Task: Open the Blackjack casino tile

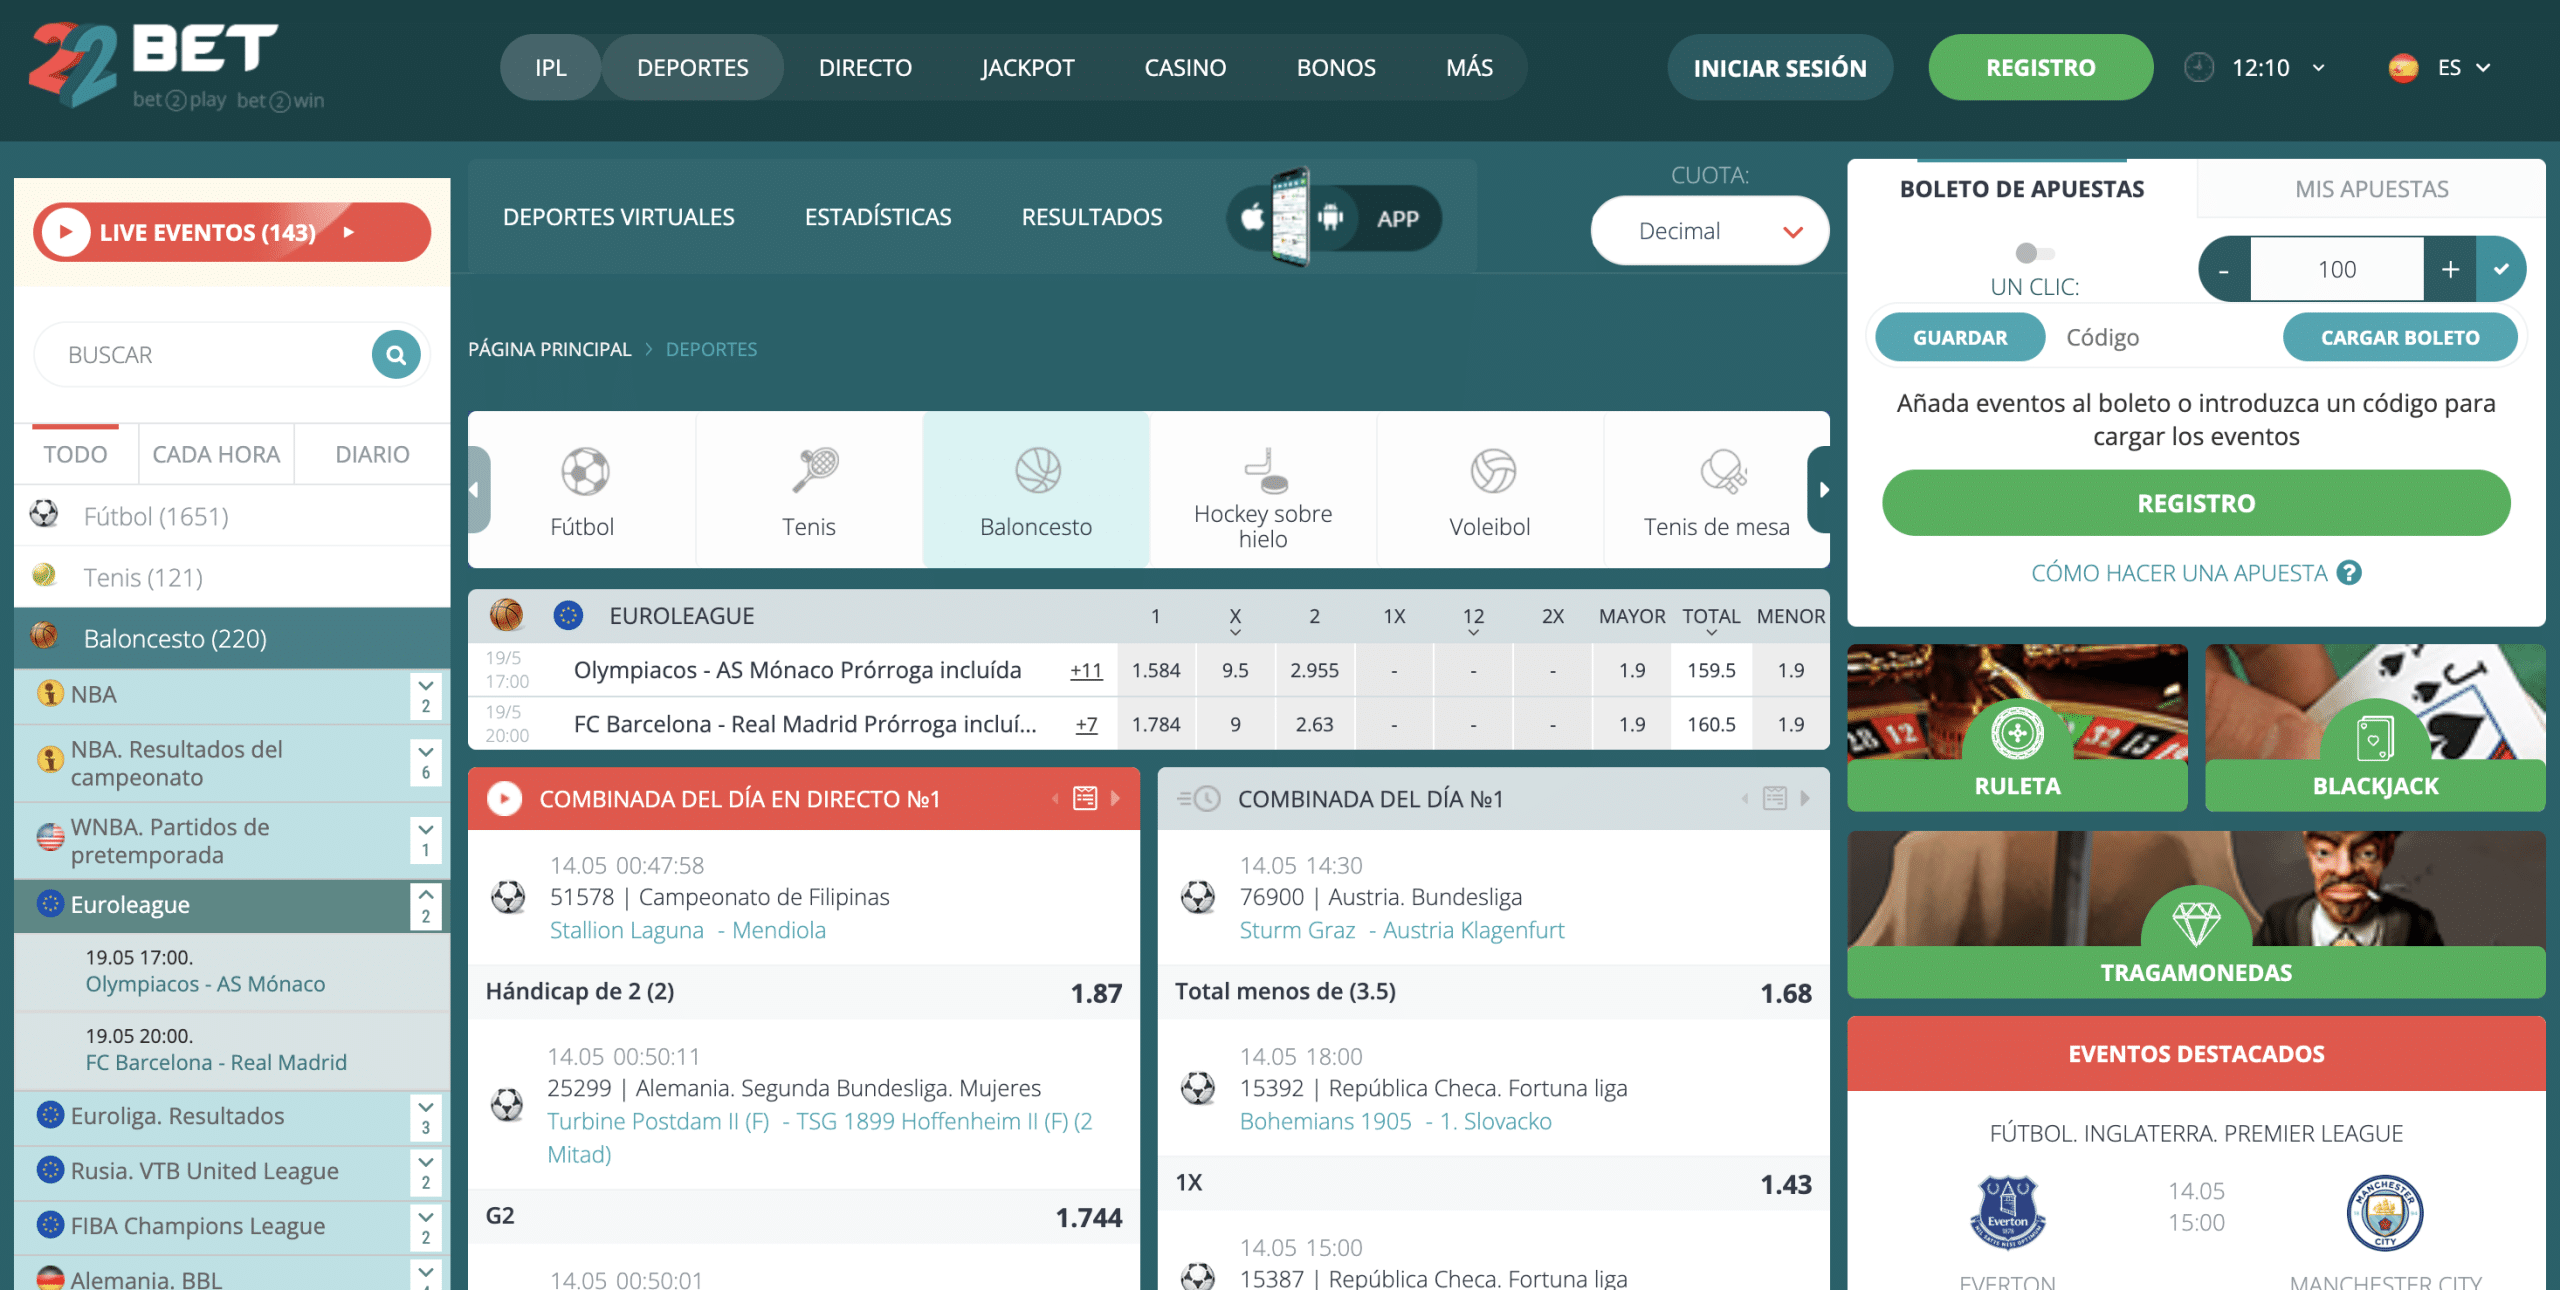Action: (2375, 727)
